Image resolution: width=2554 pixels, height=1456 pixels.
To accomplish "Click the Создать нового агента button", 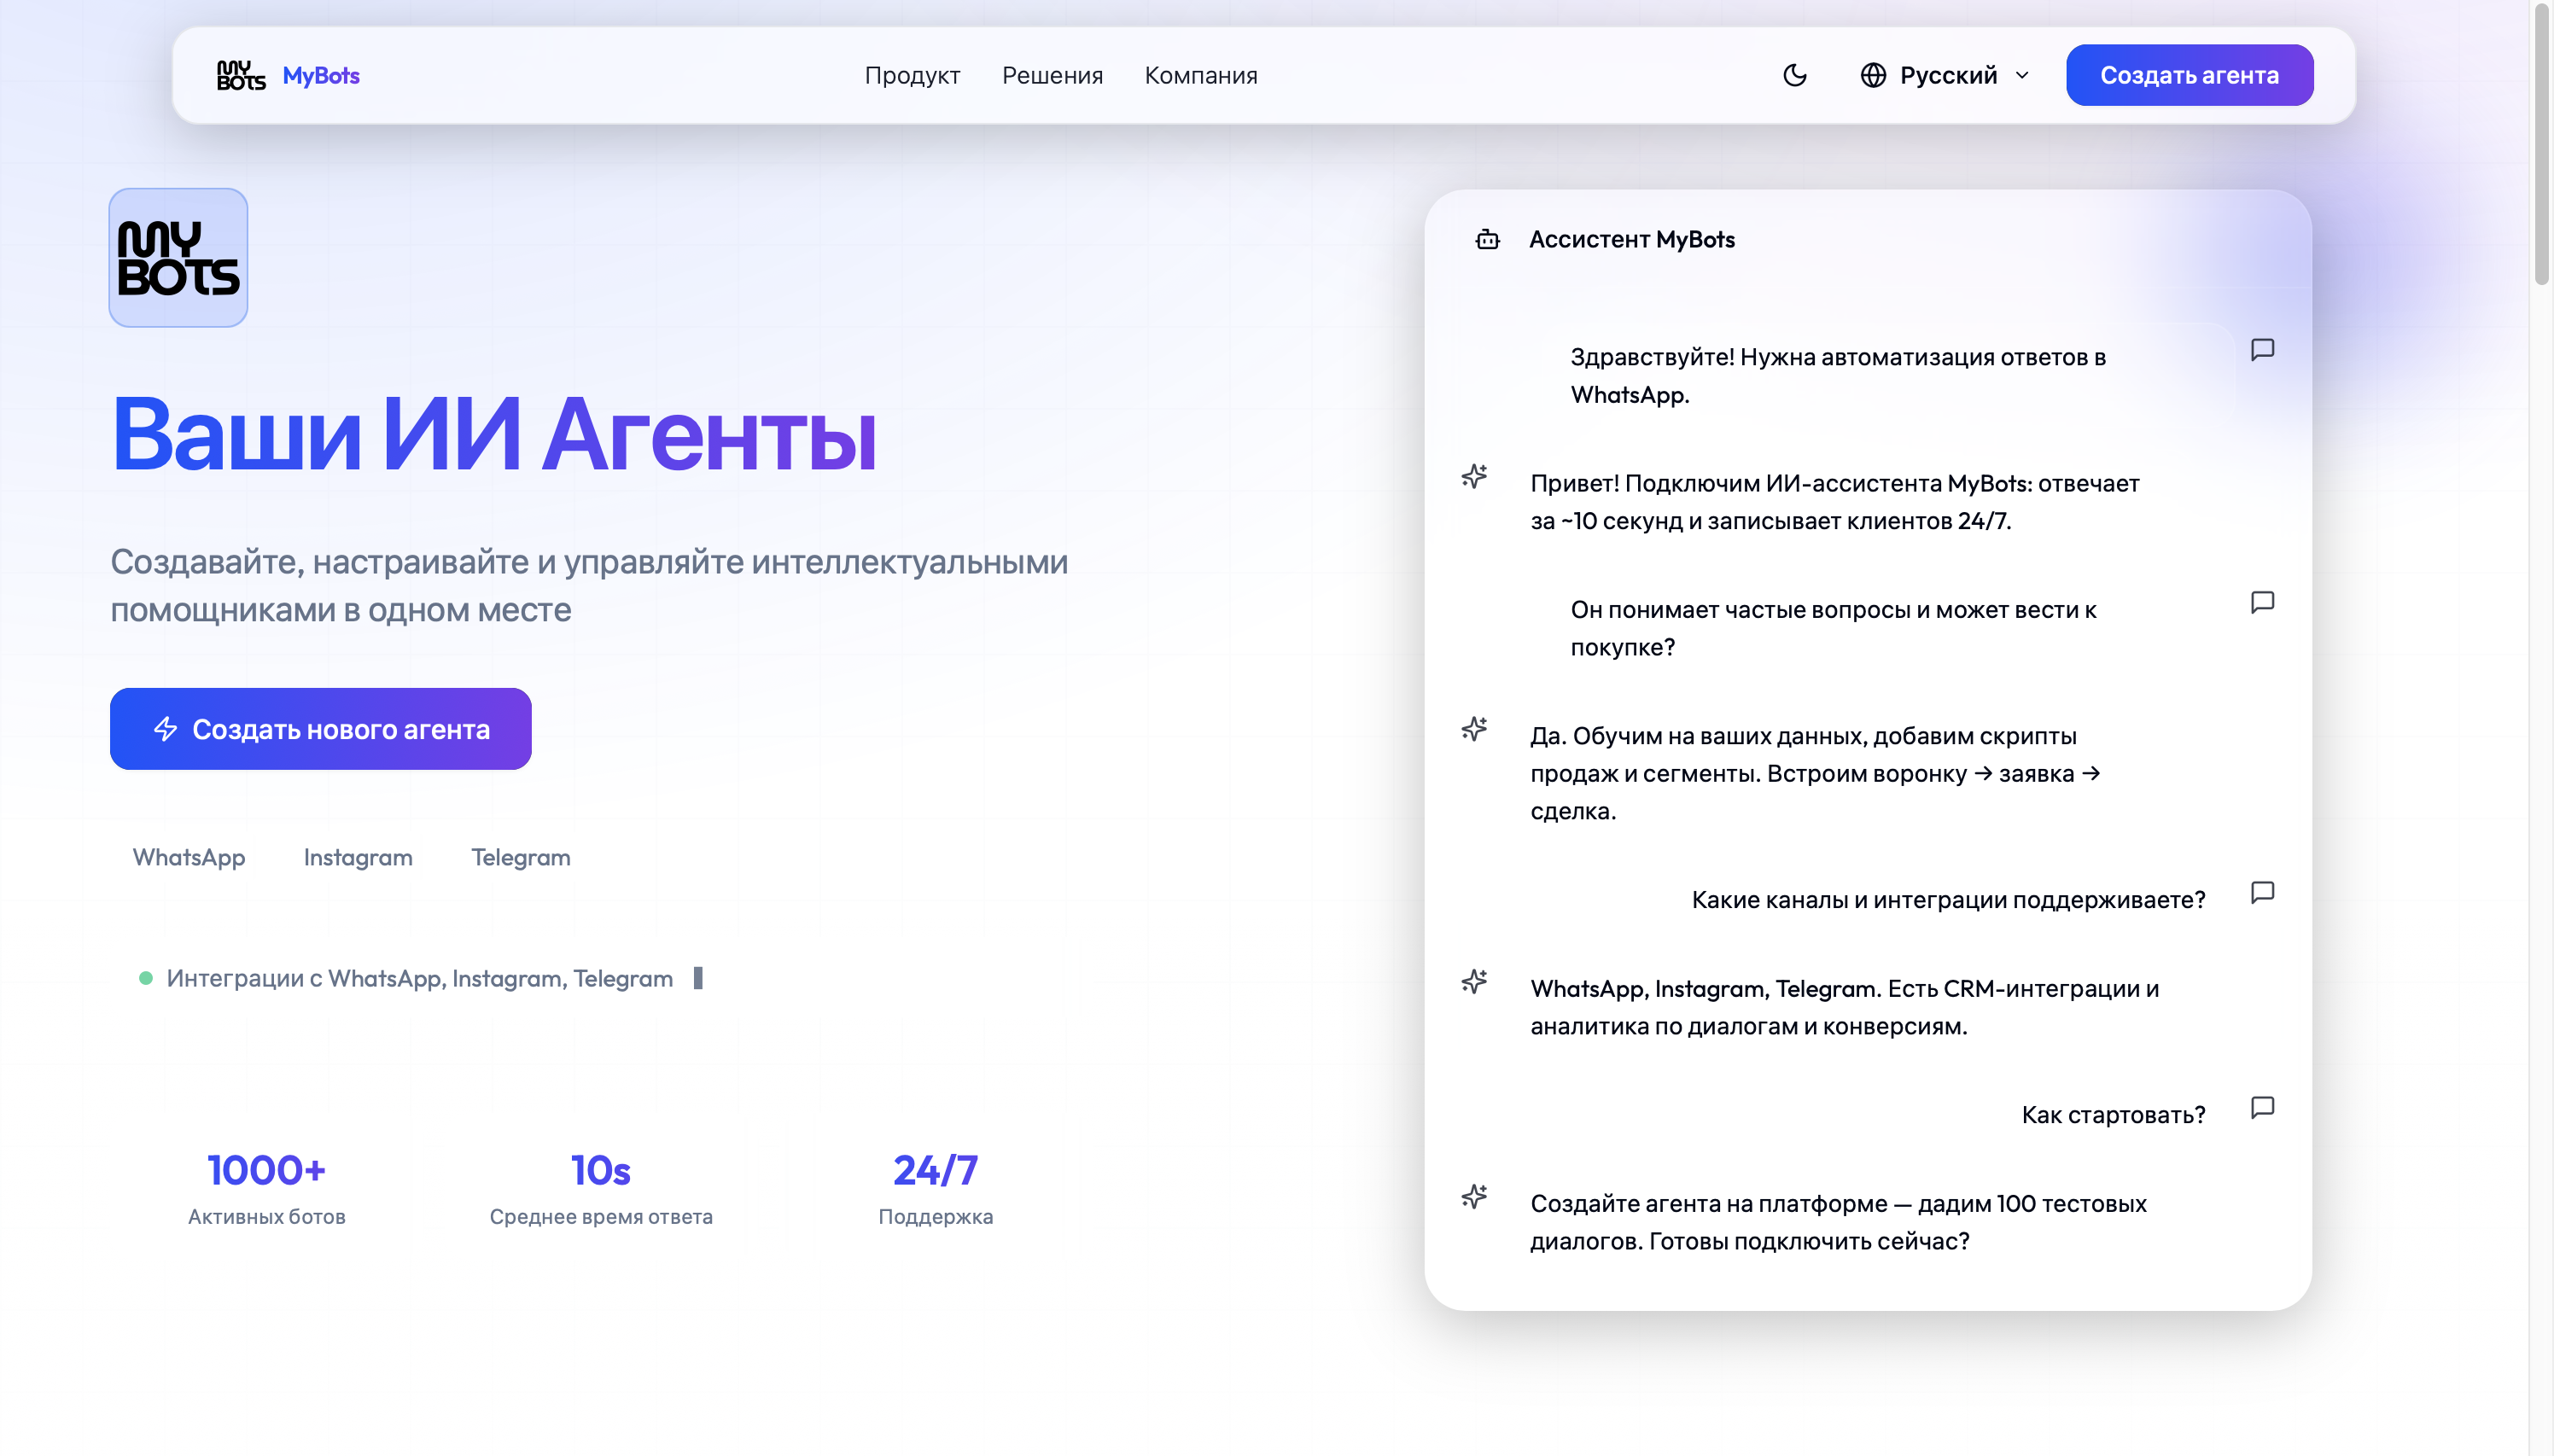I will 321,728.
